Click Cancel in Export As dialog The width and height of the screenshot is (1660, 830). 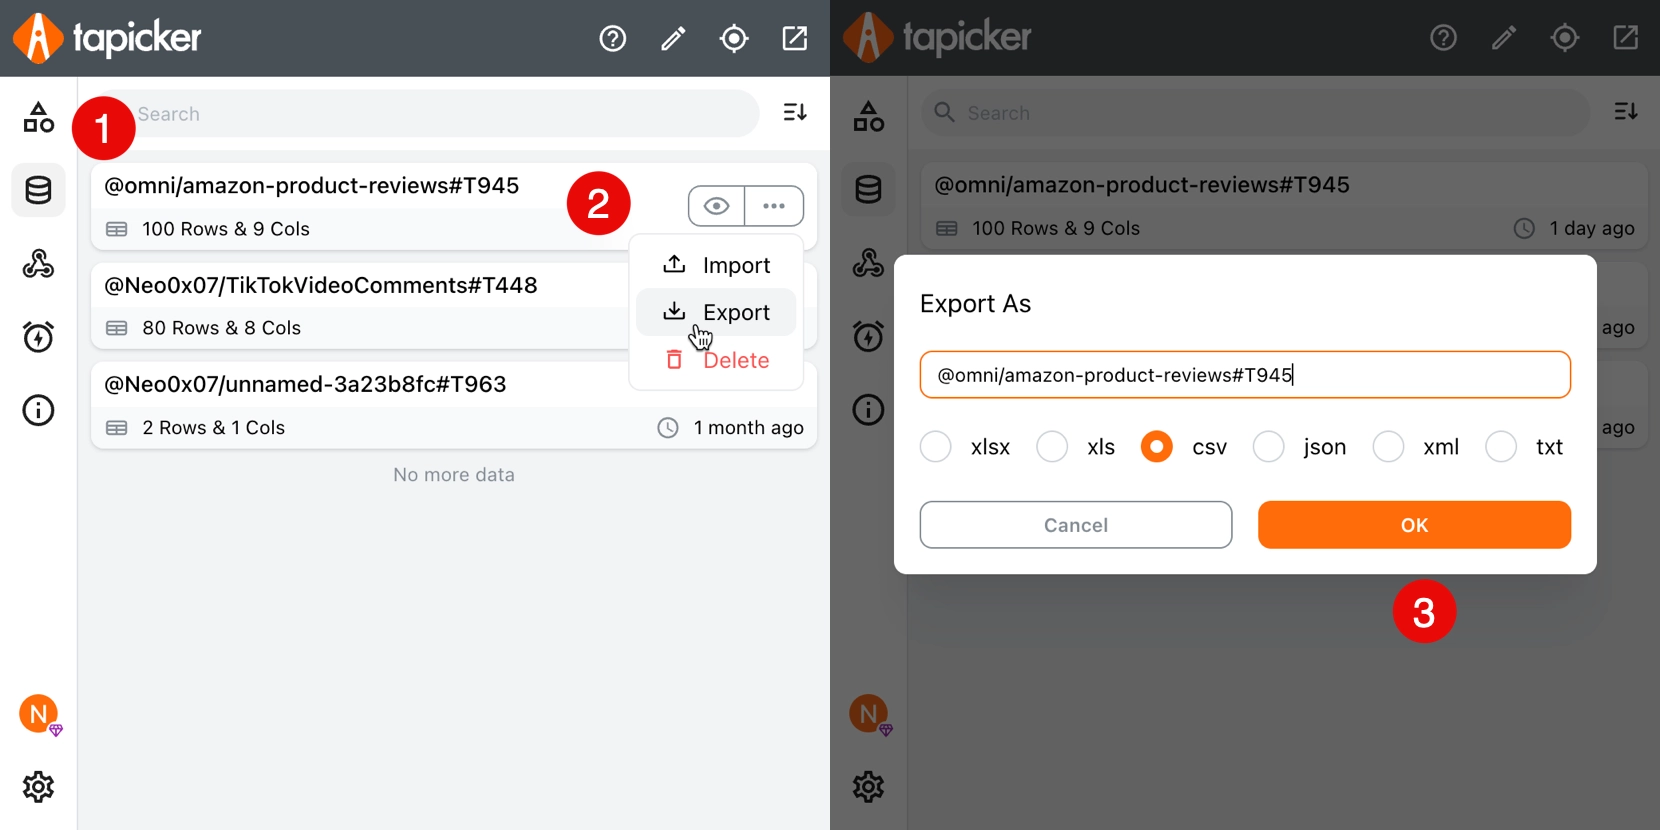click(x=1076, y=525)
